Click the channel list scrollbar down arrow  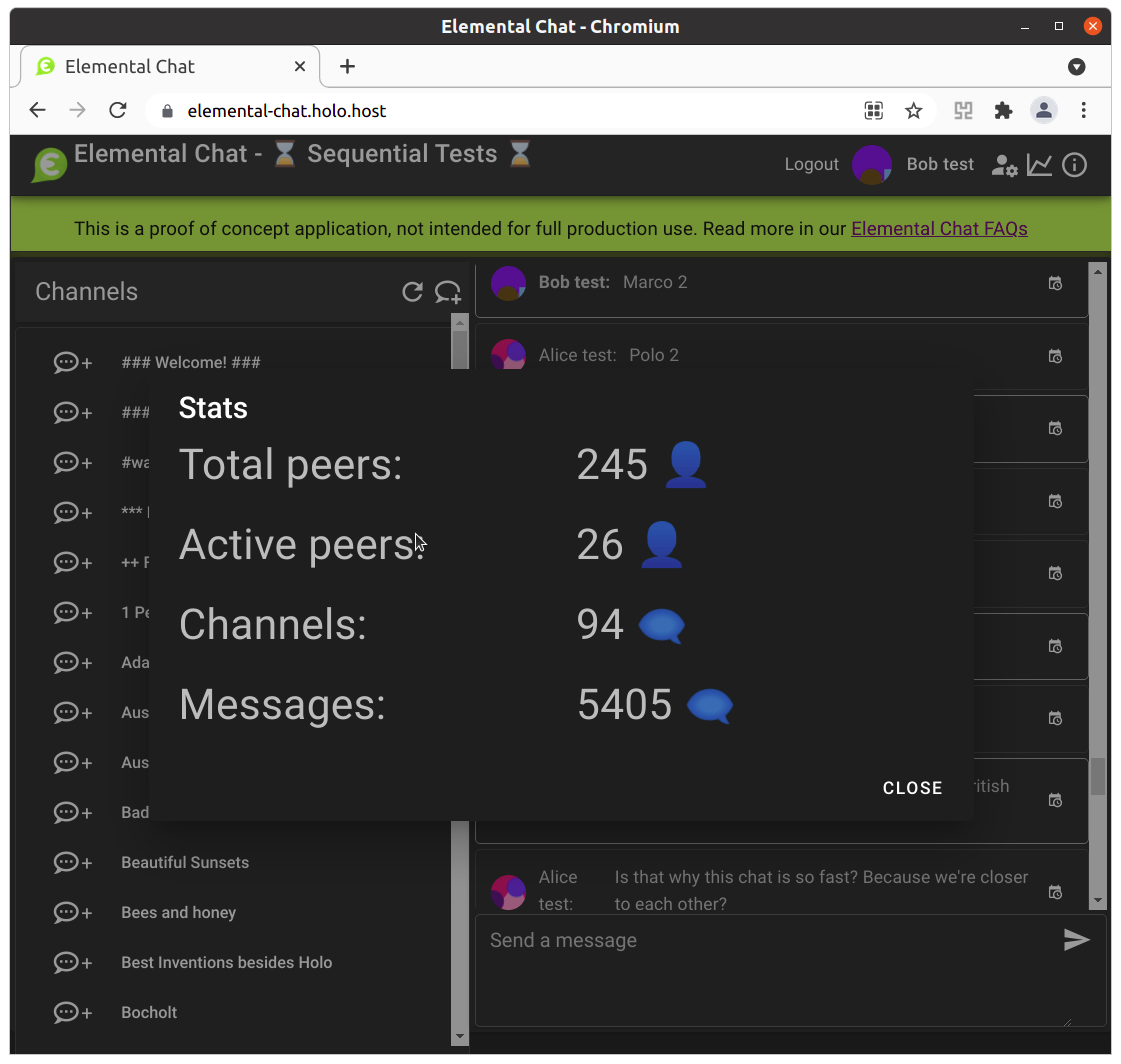[460, 1036]
